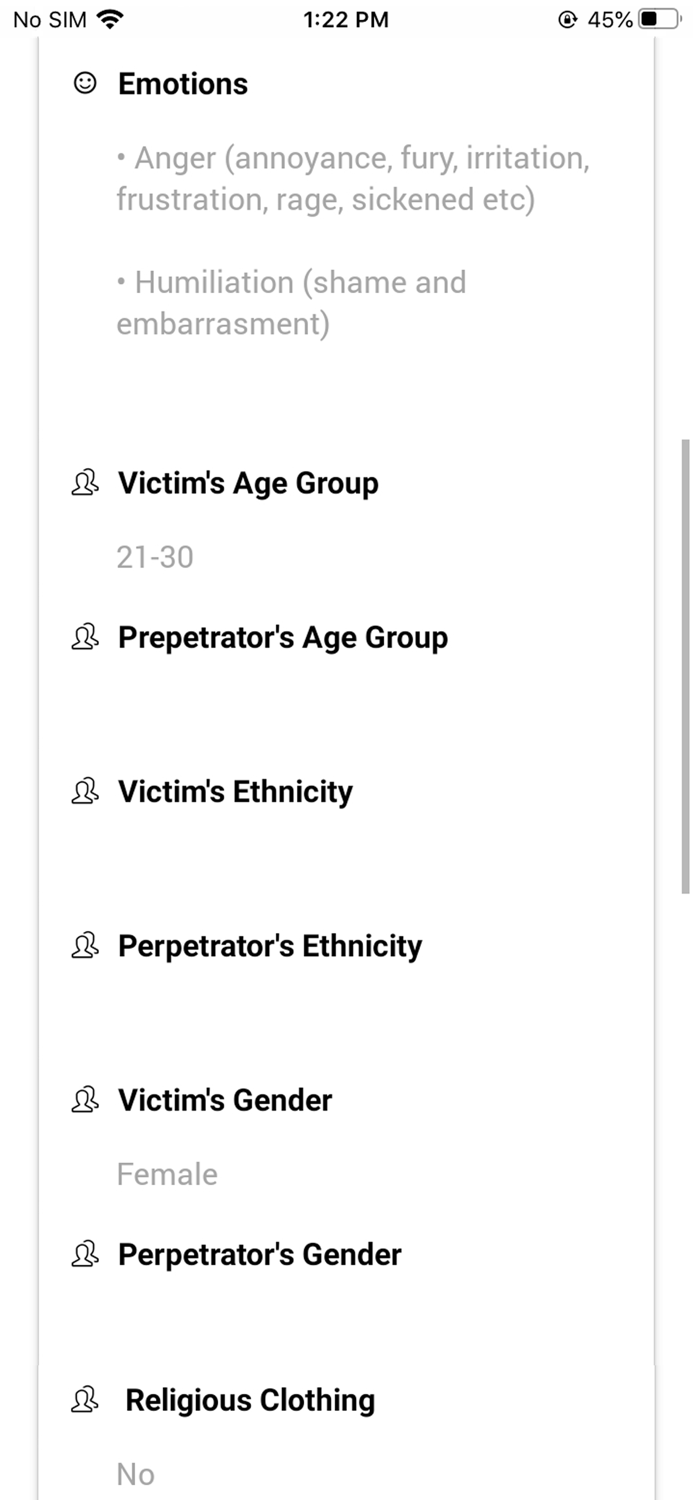Screen dimensions: 693x1500
Task: Select the Female gender value
Action: 166,1174
